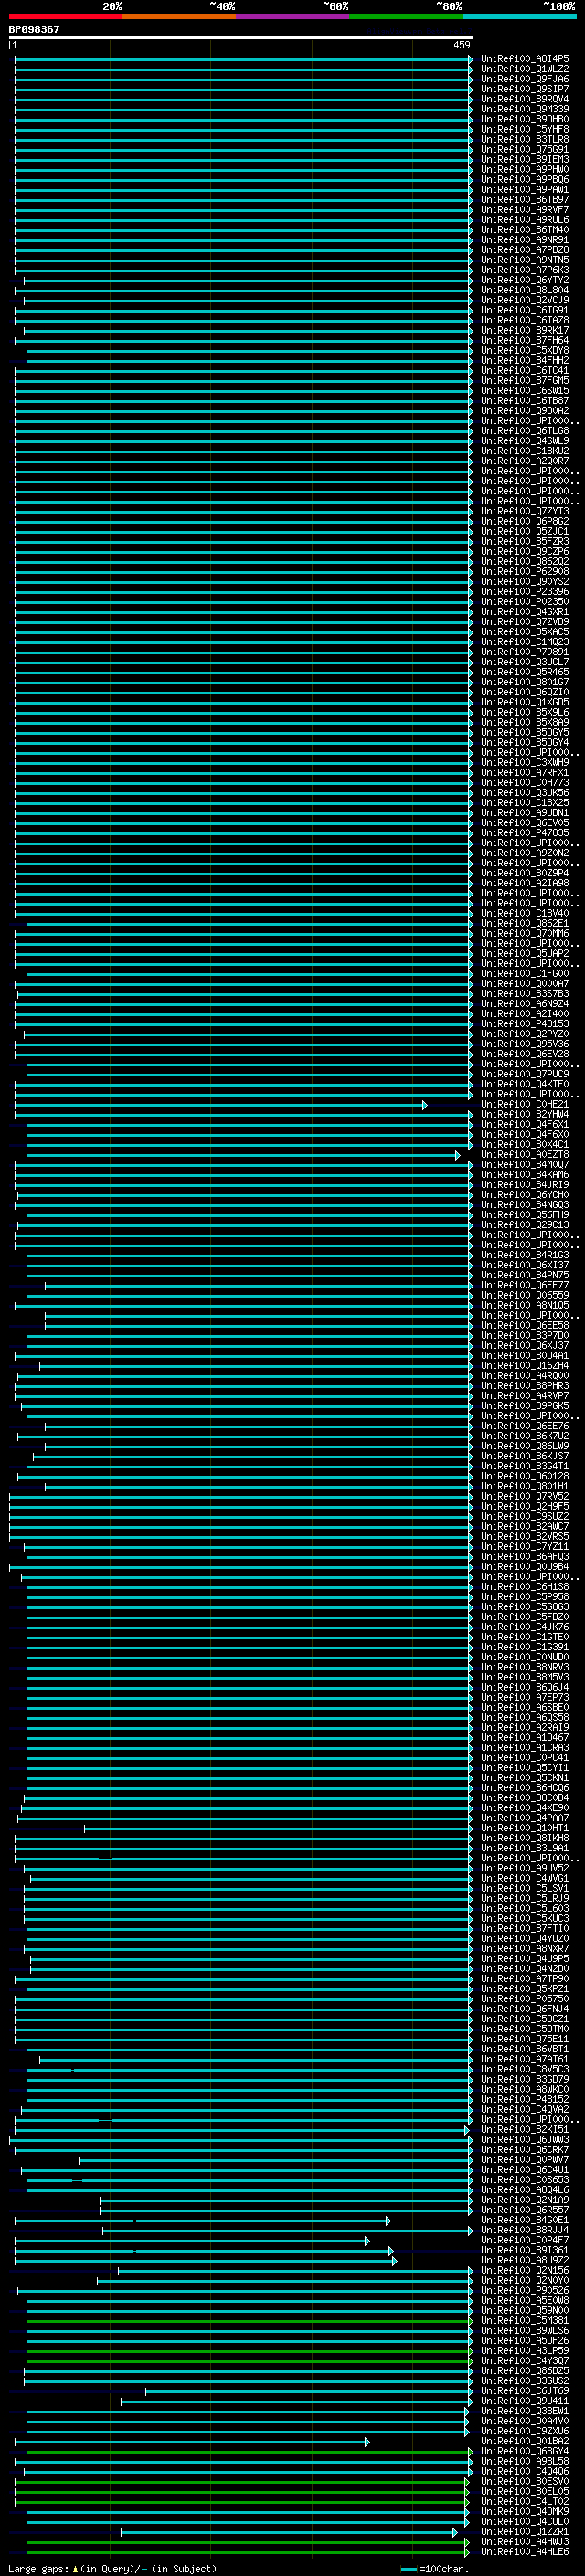This screenshot has height=2576, width=585.
Task: Select the UniRef100_B9RK17 label
Action: tap(524, 330)
